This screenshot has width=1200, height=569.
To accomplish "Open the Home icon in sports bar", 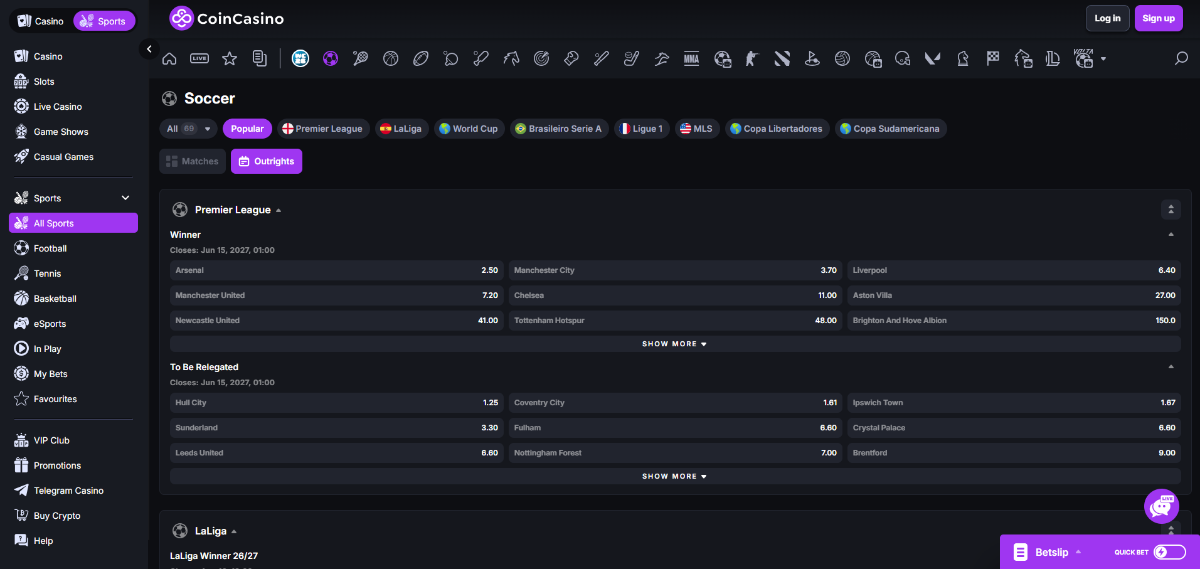I will 169,59.
